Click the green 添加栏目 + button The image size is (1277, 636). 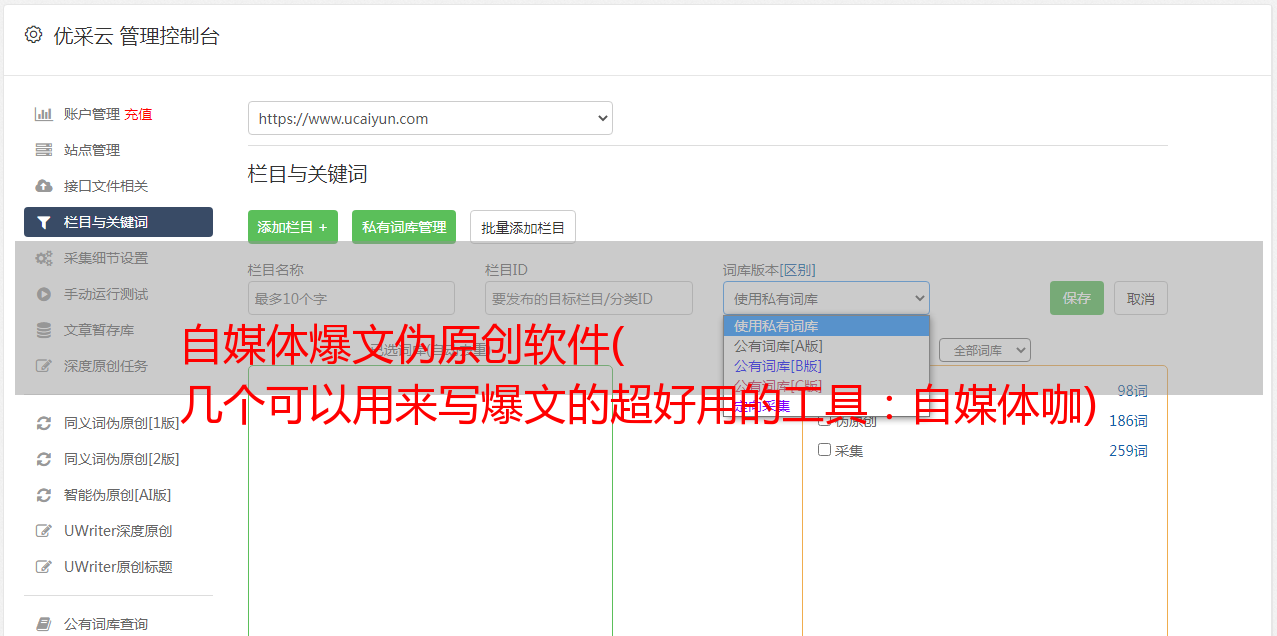(x=293, y=227)
